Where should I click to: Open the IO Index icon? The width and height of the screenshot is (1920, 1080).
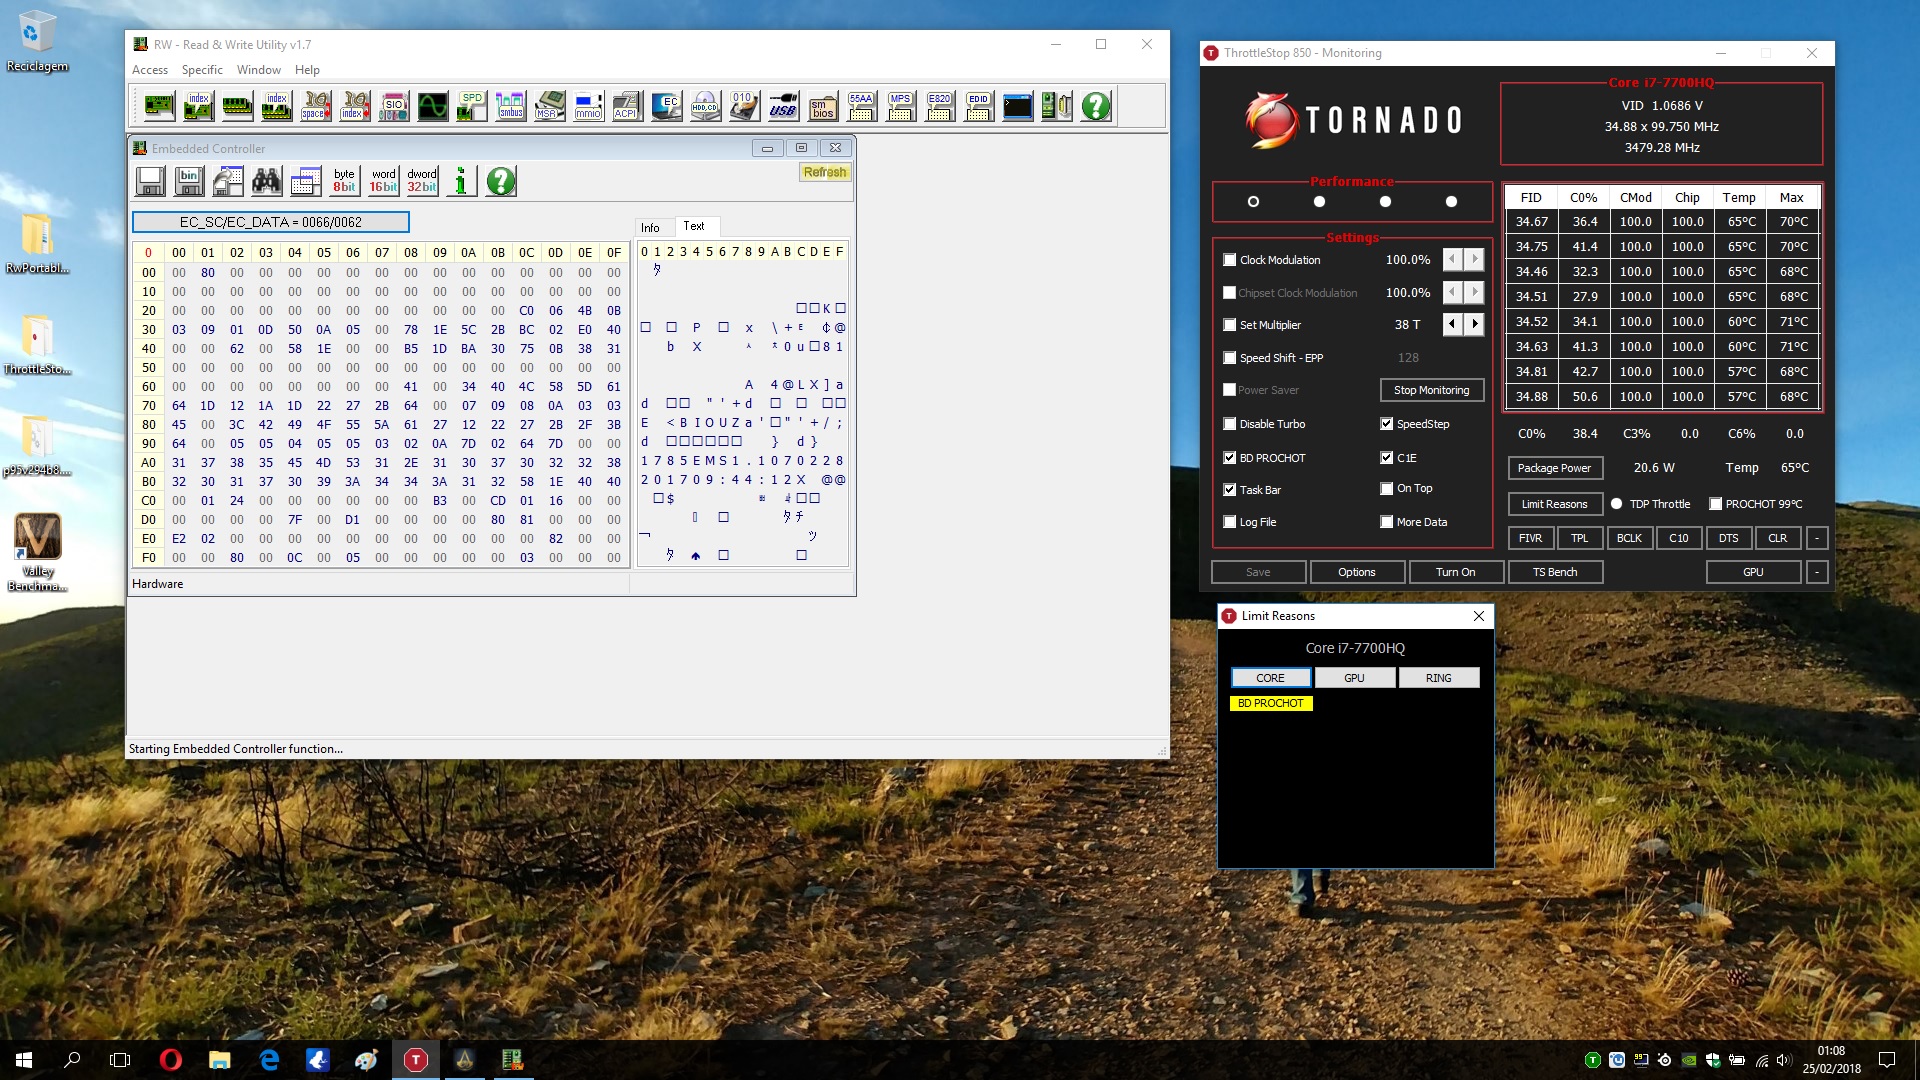(x=354, y=105)
